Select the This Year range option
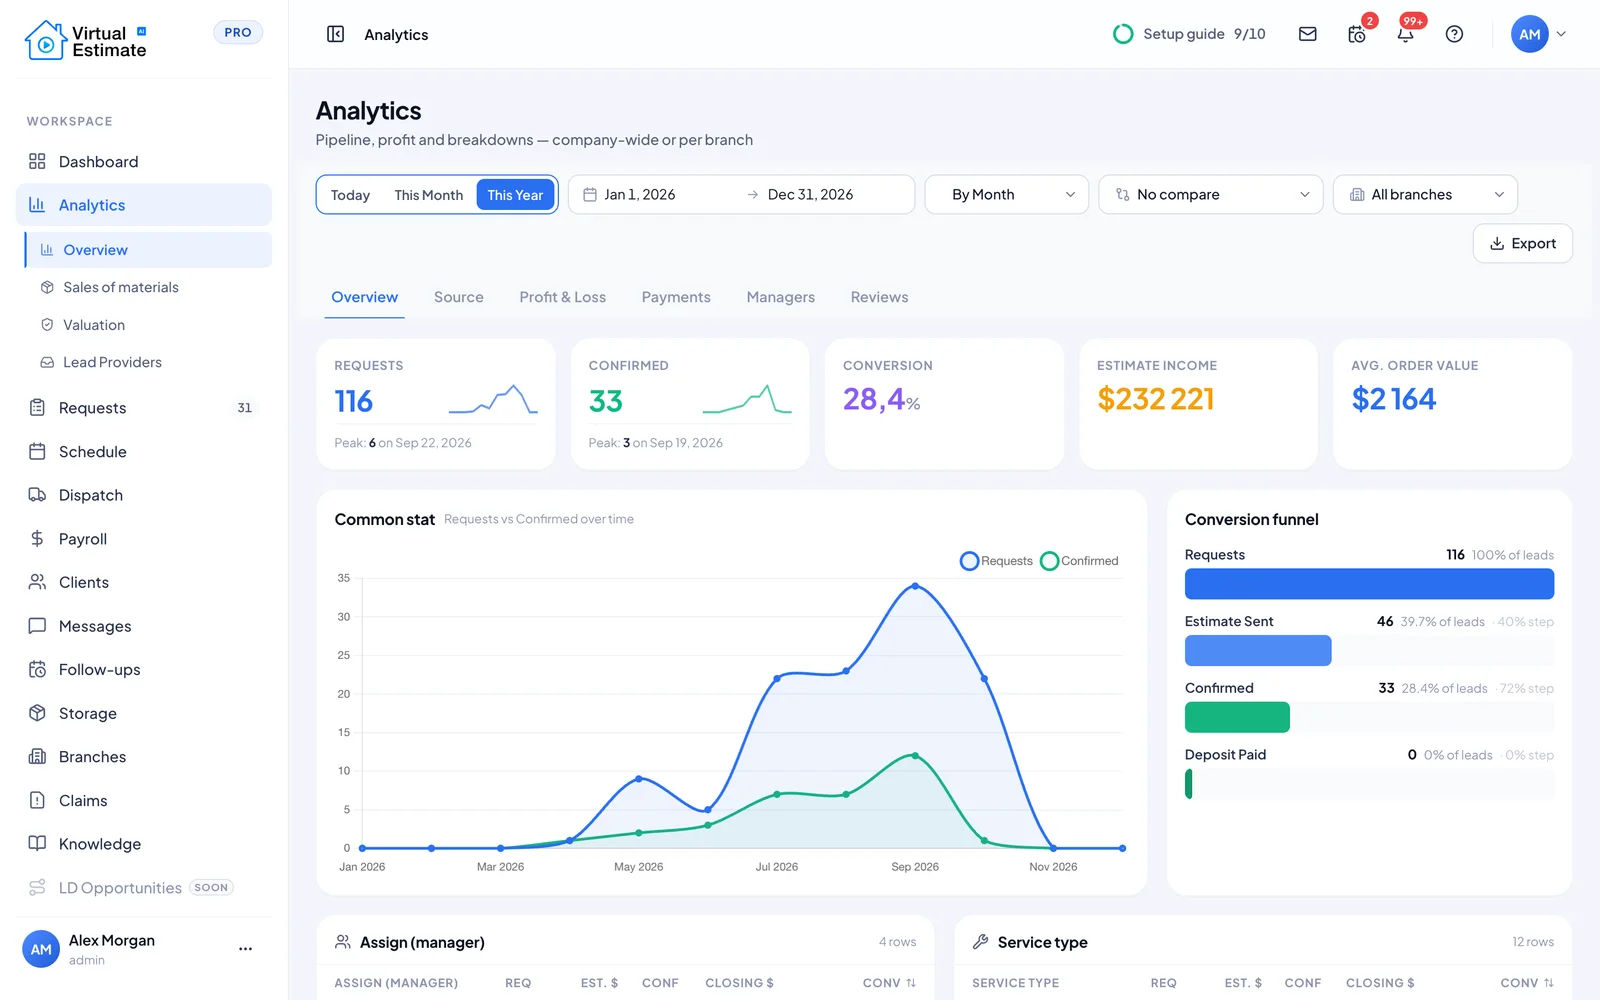The width and height of the screenshot is (1600, 1000). pos(515,195)
